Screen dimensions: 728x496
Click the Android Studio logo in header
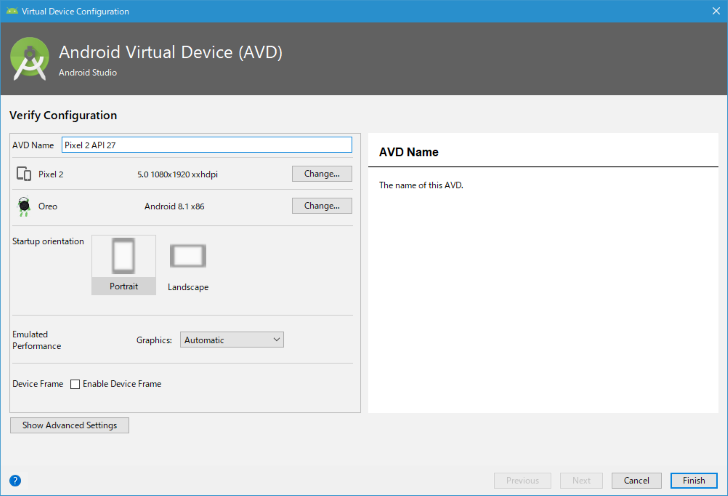[x=30, y=59]
